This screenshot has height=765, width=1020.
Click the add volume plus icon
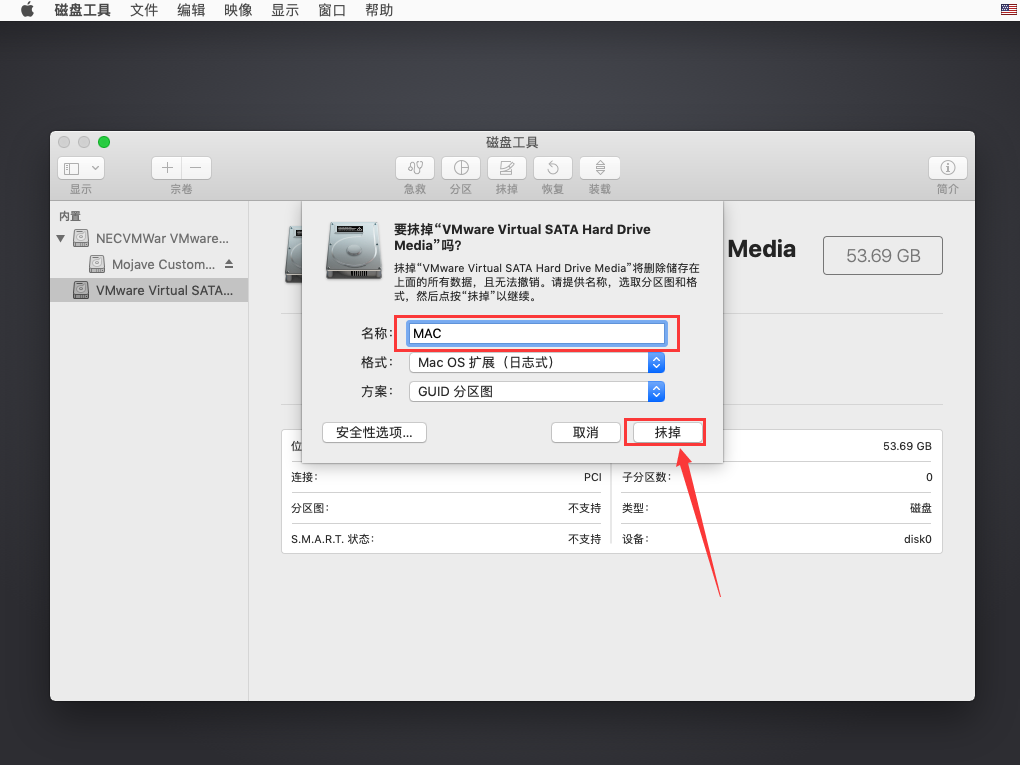[167, 168]
